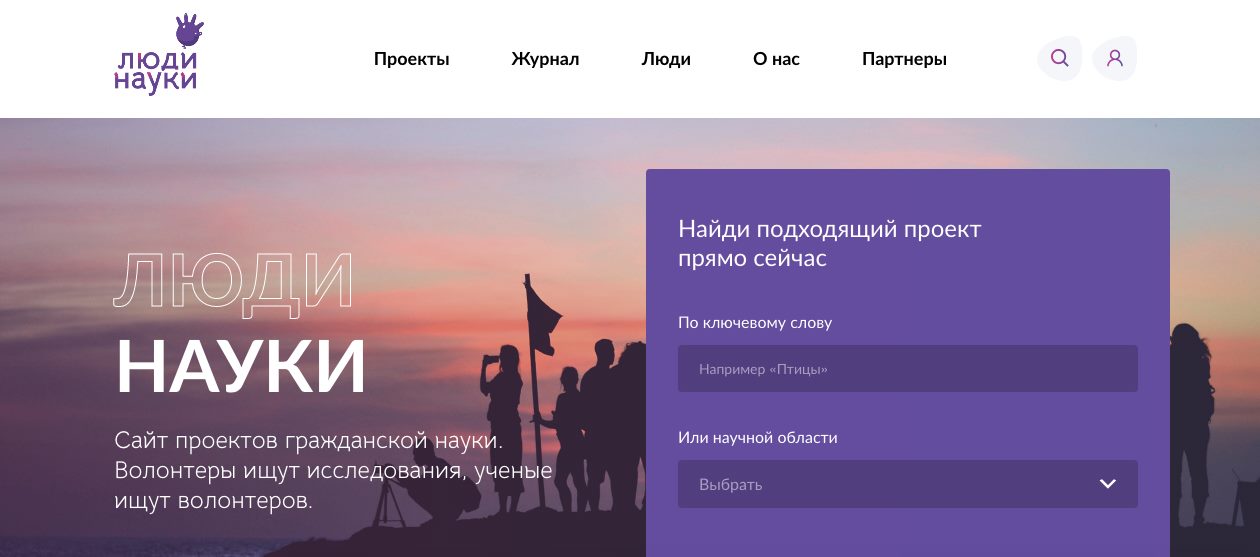Open the search magnifier icon
Viewport: 1260px width, 557px height.
1060,58
